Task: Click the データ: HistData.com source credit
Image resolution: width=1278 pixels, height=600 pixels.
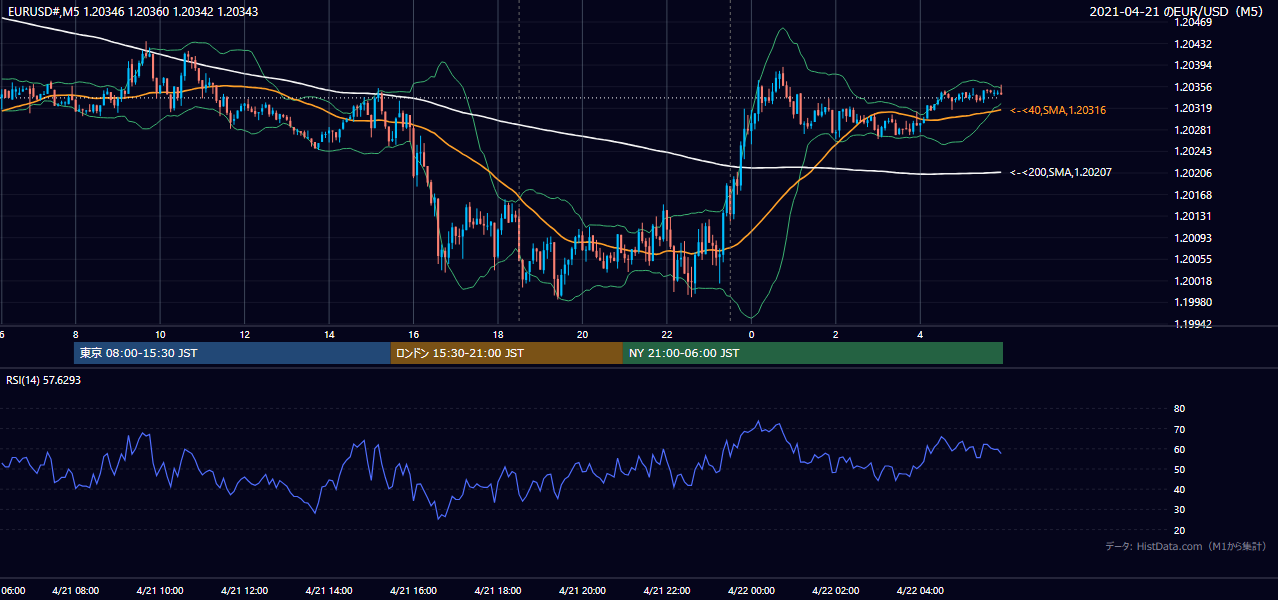Action: (1186, 547)
